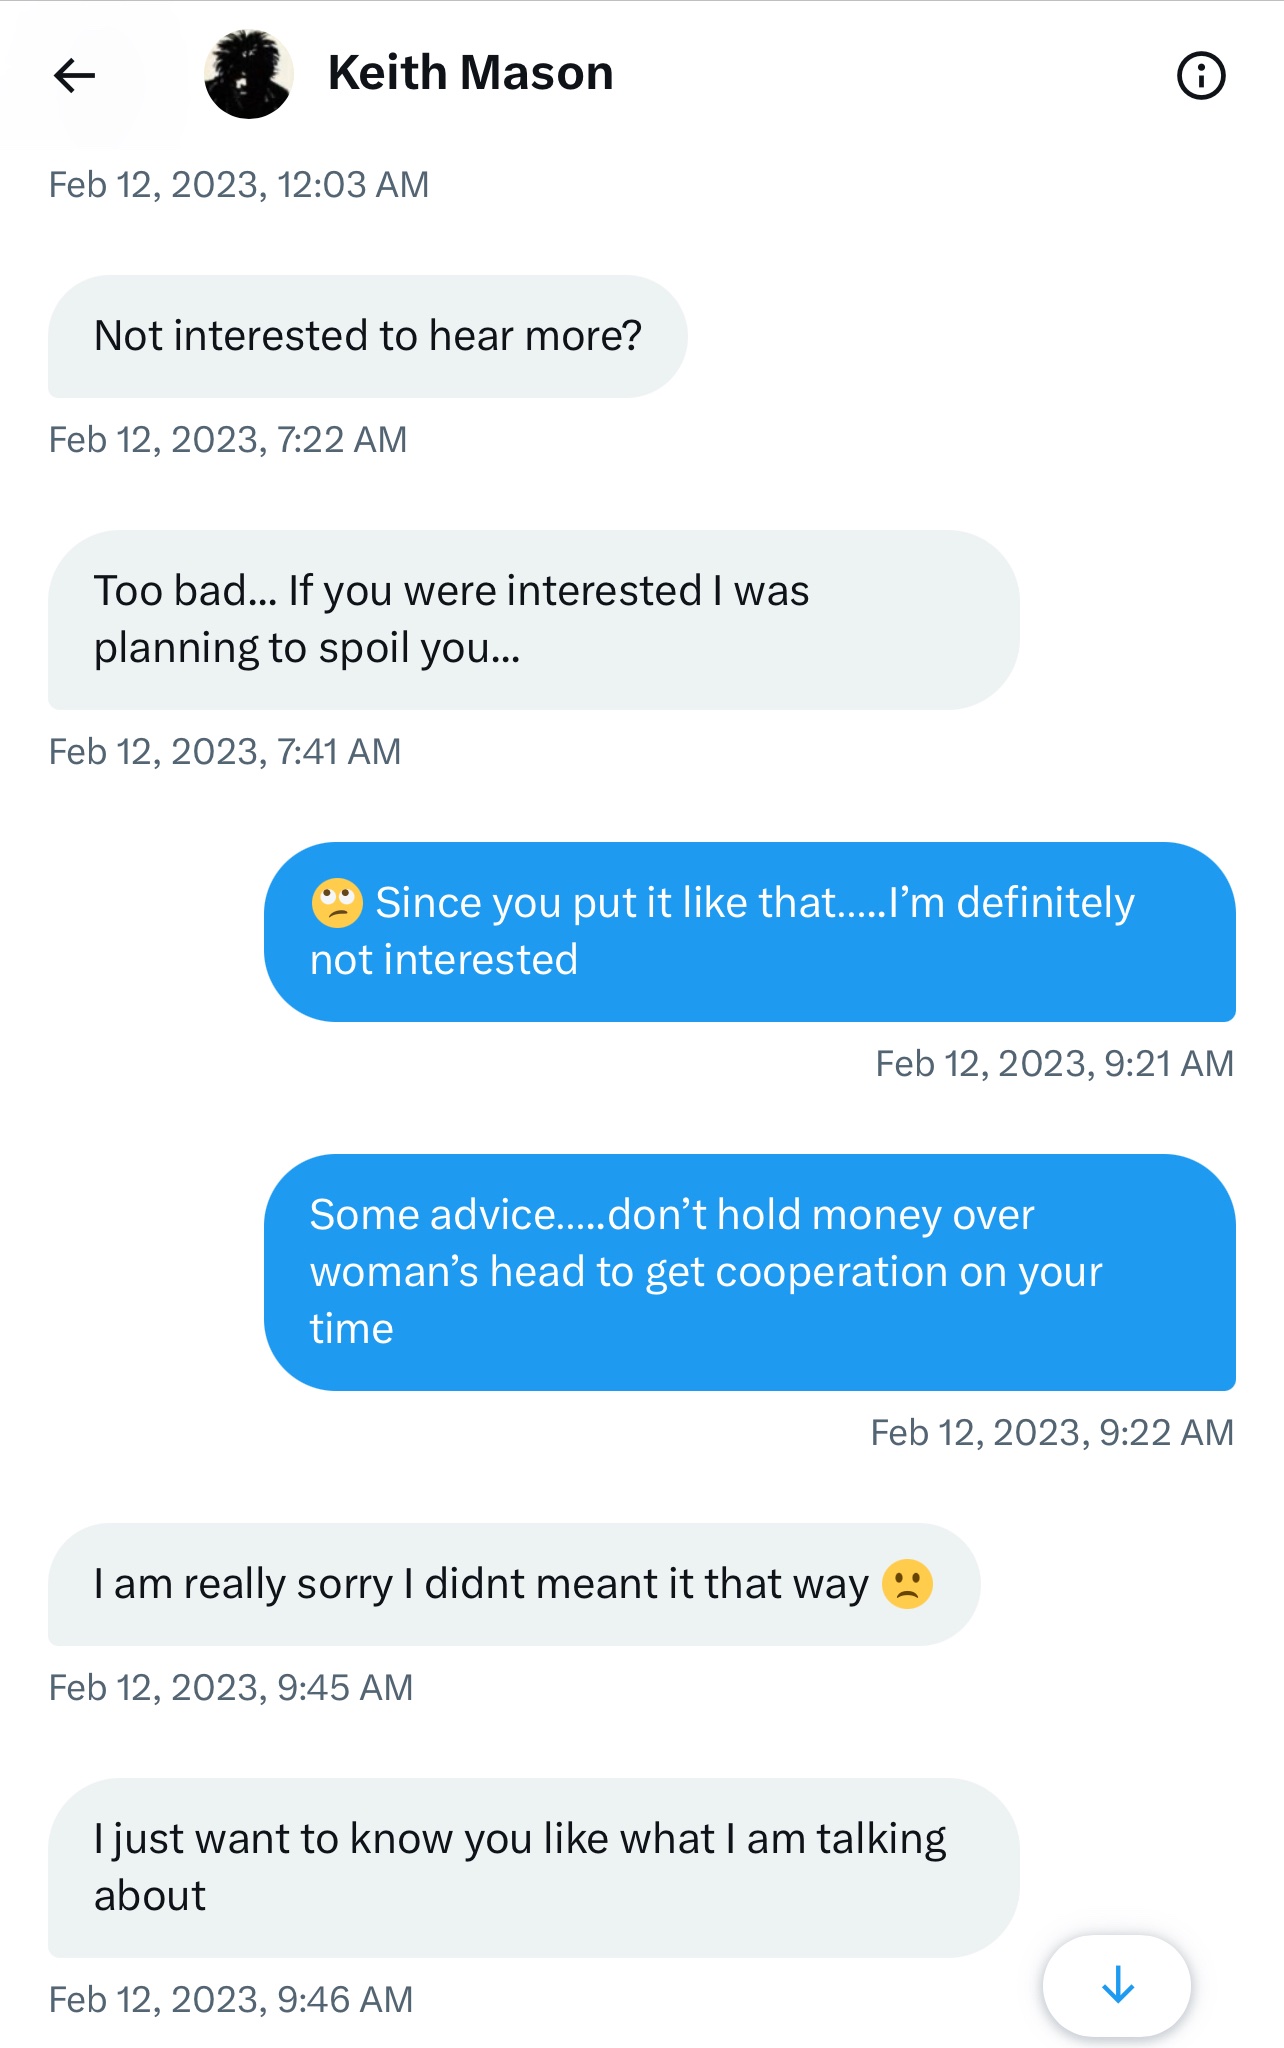
Task: Open Keith Mason's name in the header
Action: 470,73
